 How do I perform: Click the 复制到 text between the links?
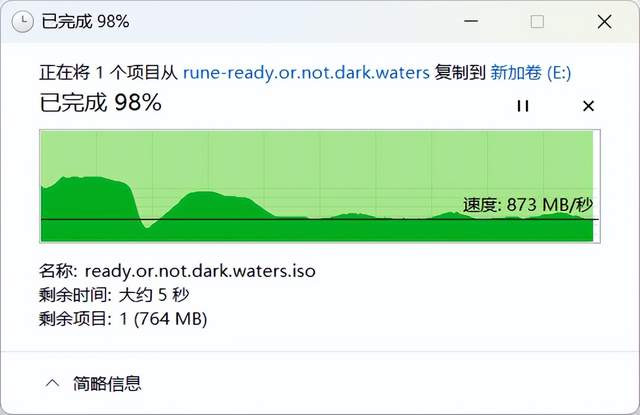click(460, 72)
